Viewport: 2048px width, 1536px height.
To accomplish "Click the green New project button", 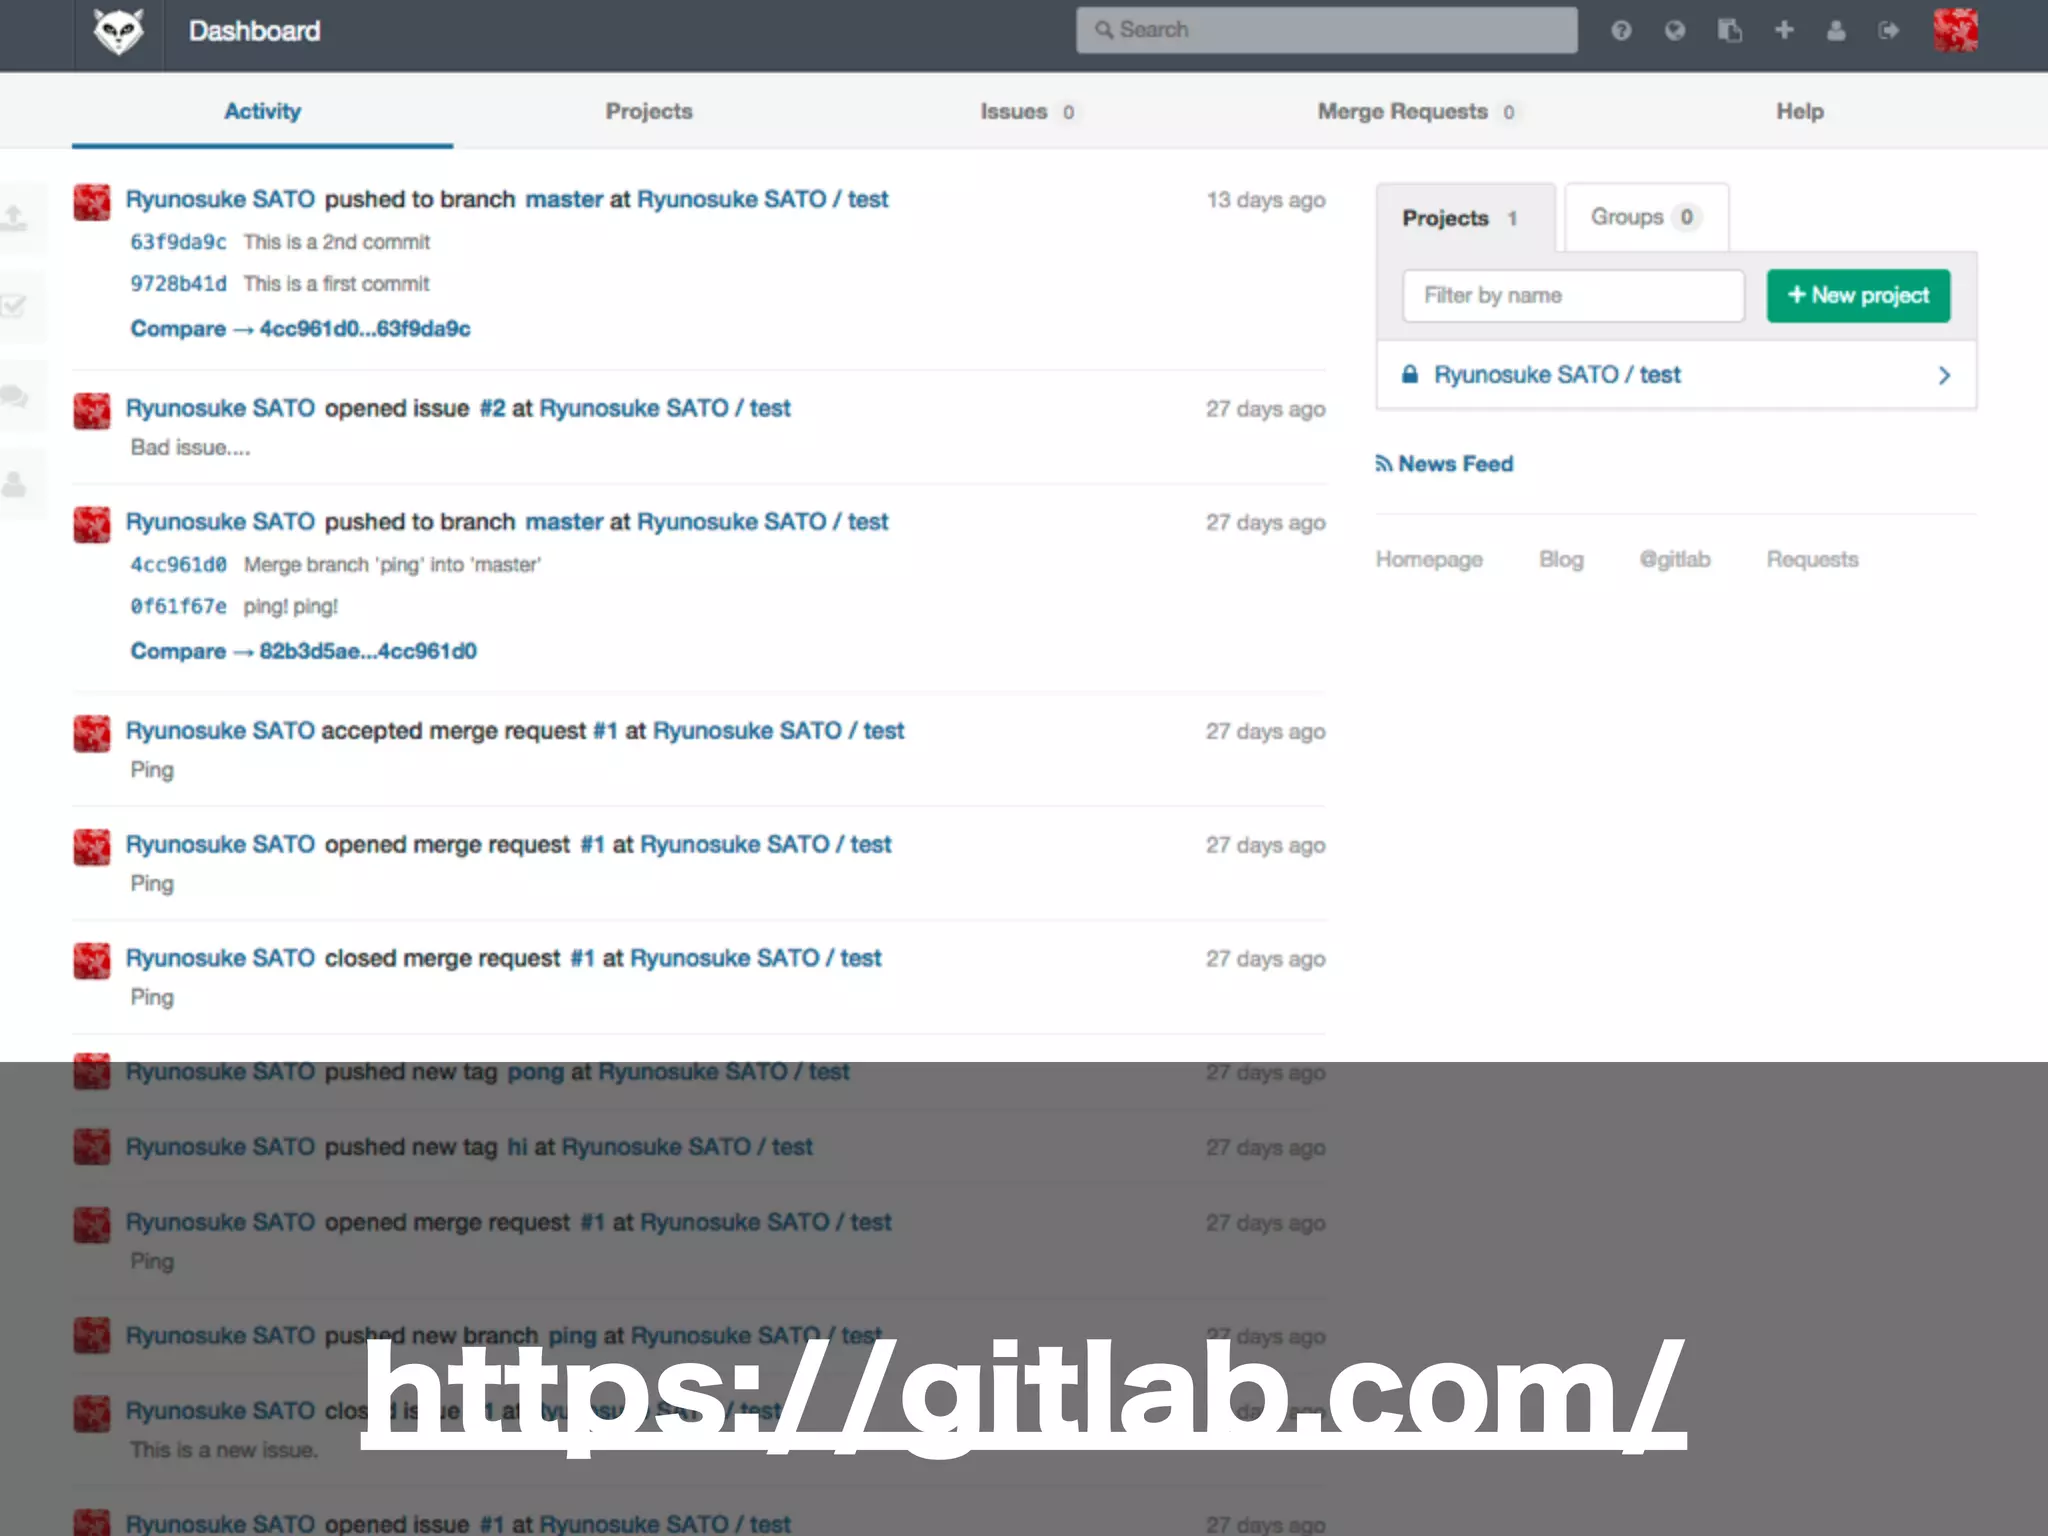I will tap(1858, 295).
